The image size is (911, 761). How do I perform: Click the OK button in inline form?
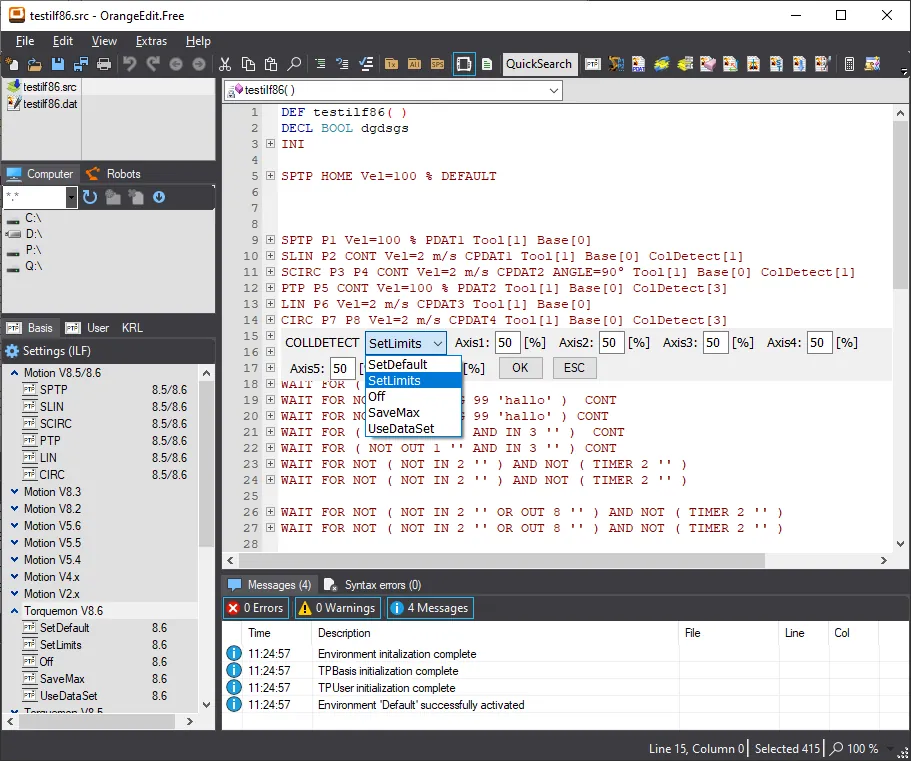coord(521,368)
